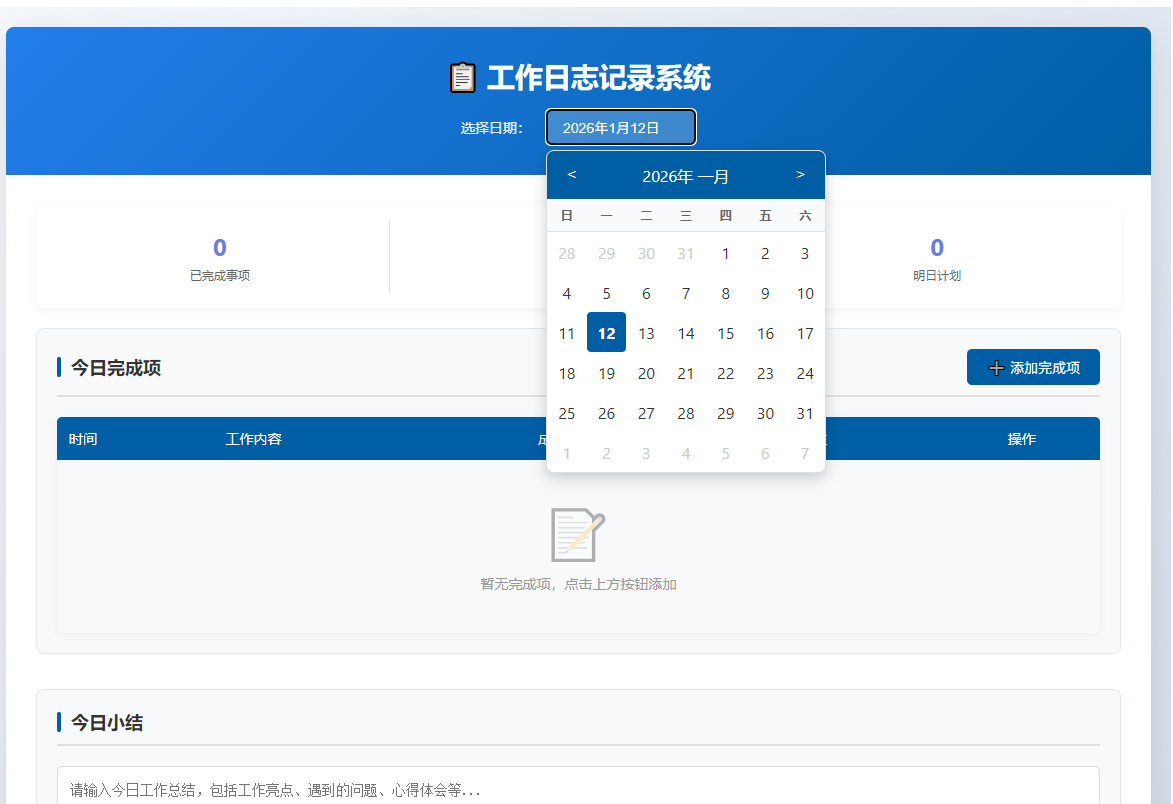Click the 2026年 一月 calendar header
The image size is (1173, 804).
coord(685,174)
